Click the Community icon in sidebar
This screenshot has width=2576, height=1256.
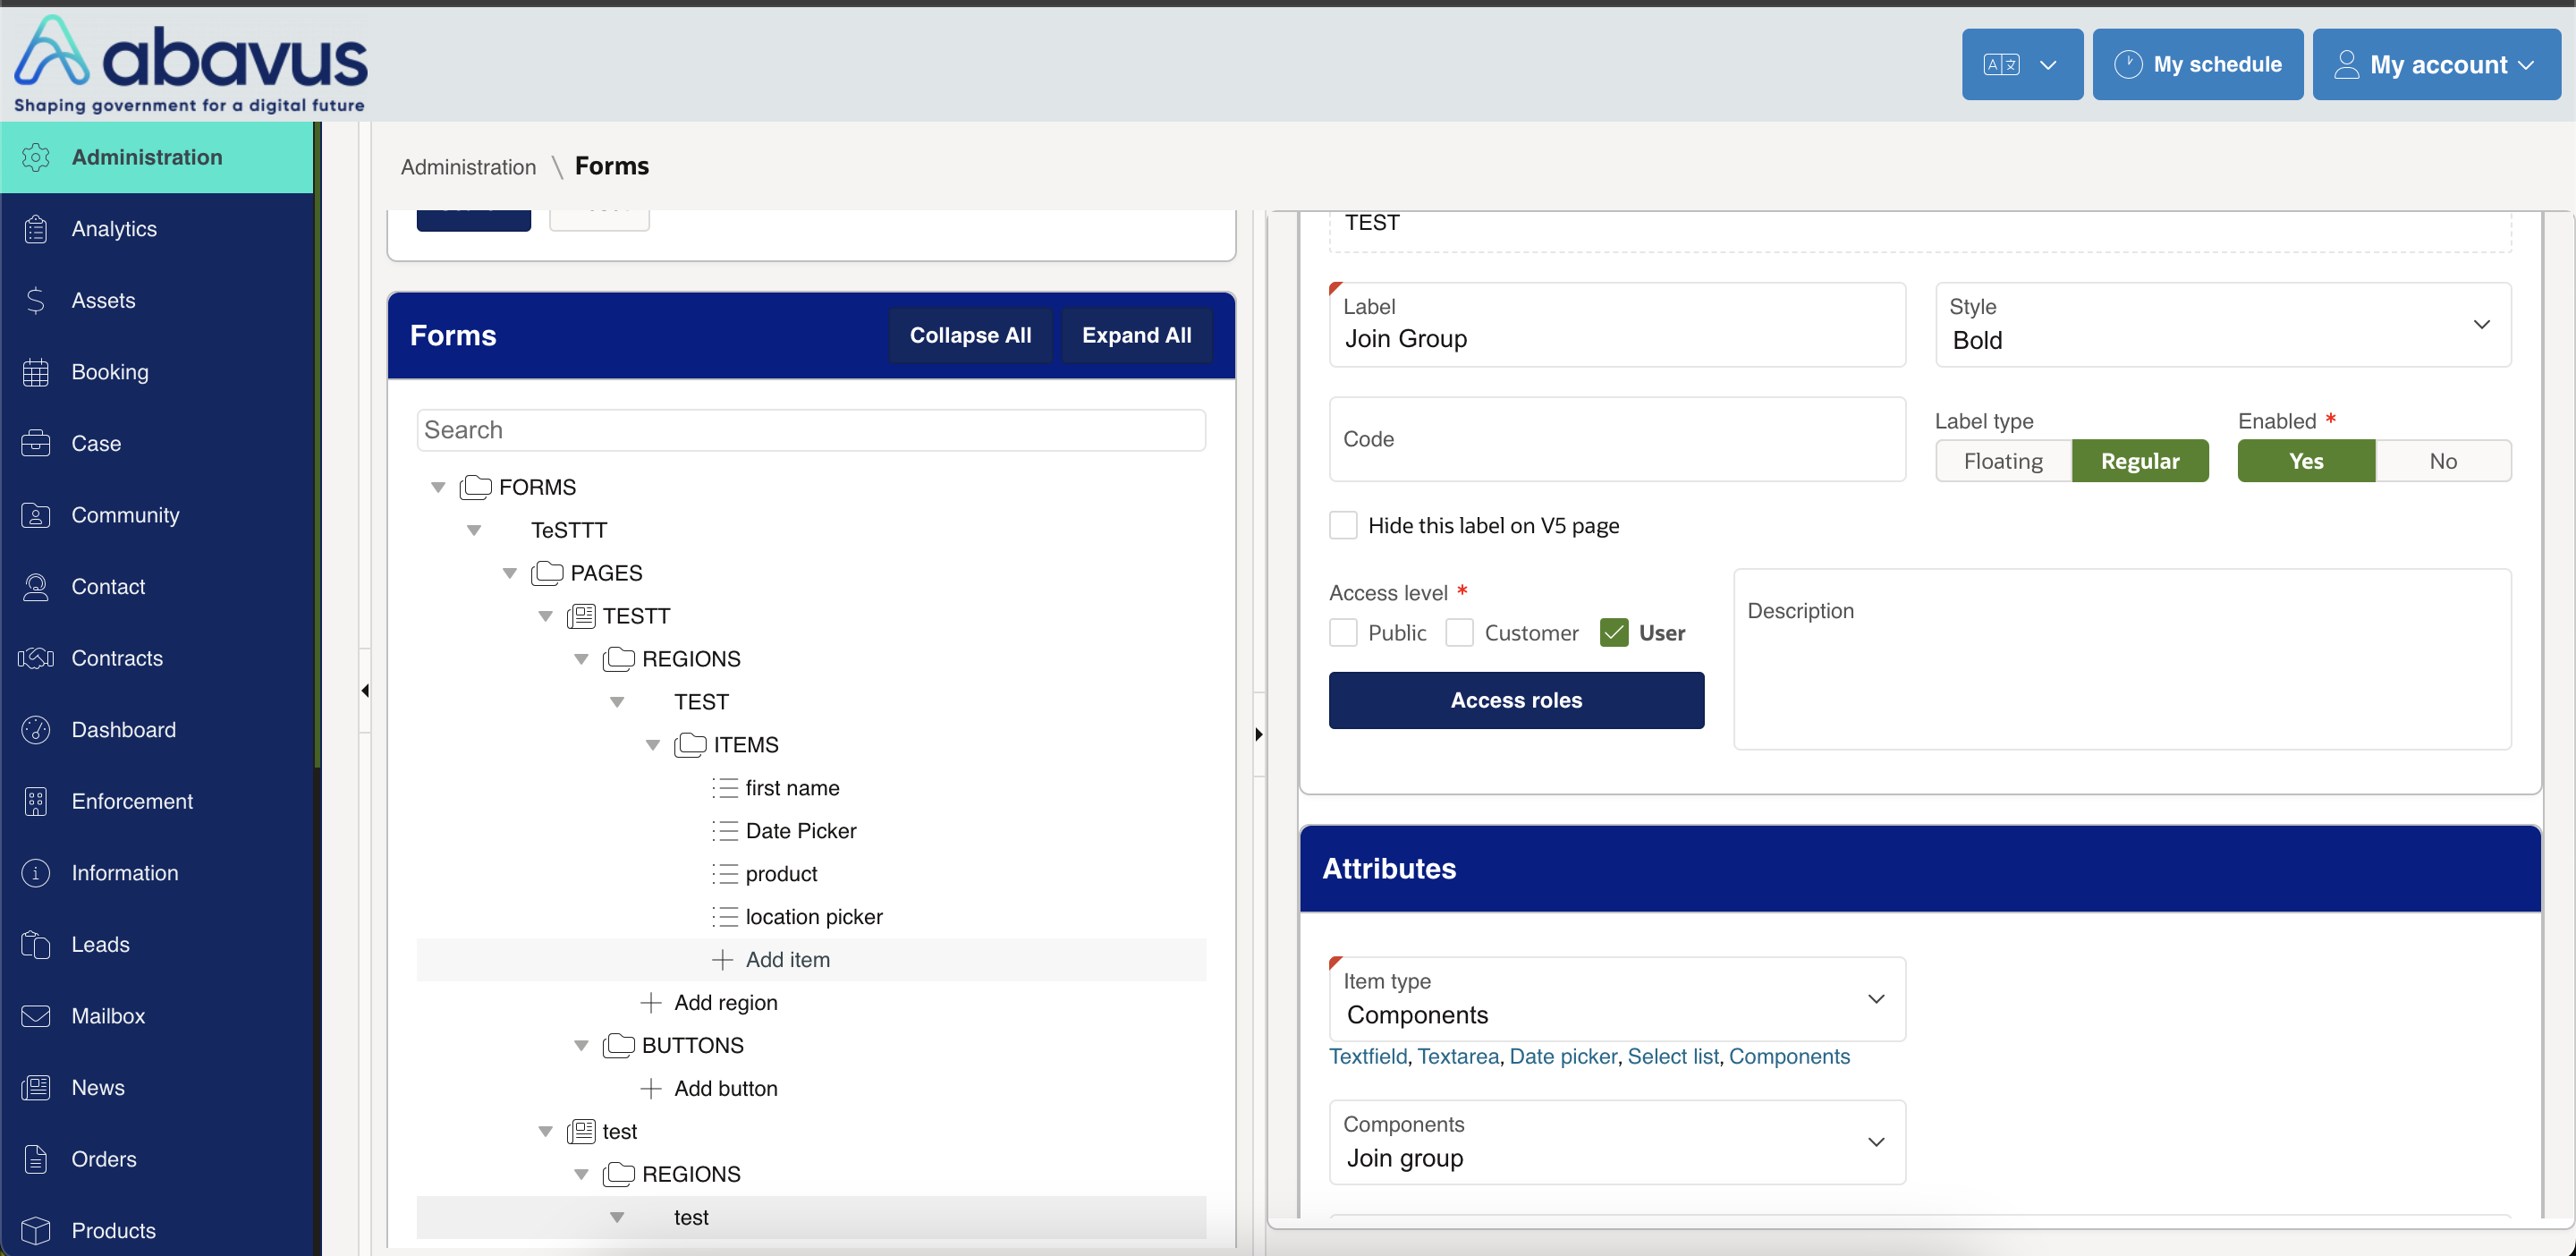tap(36, 515)
